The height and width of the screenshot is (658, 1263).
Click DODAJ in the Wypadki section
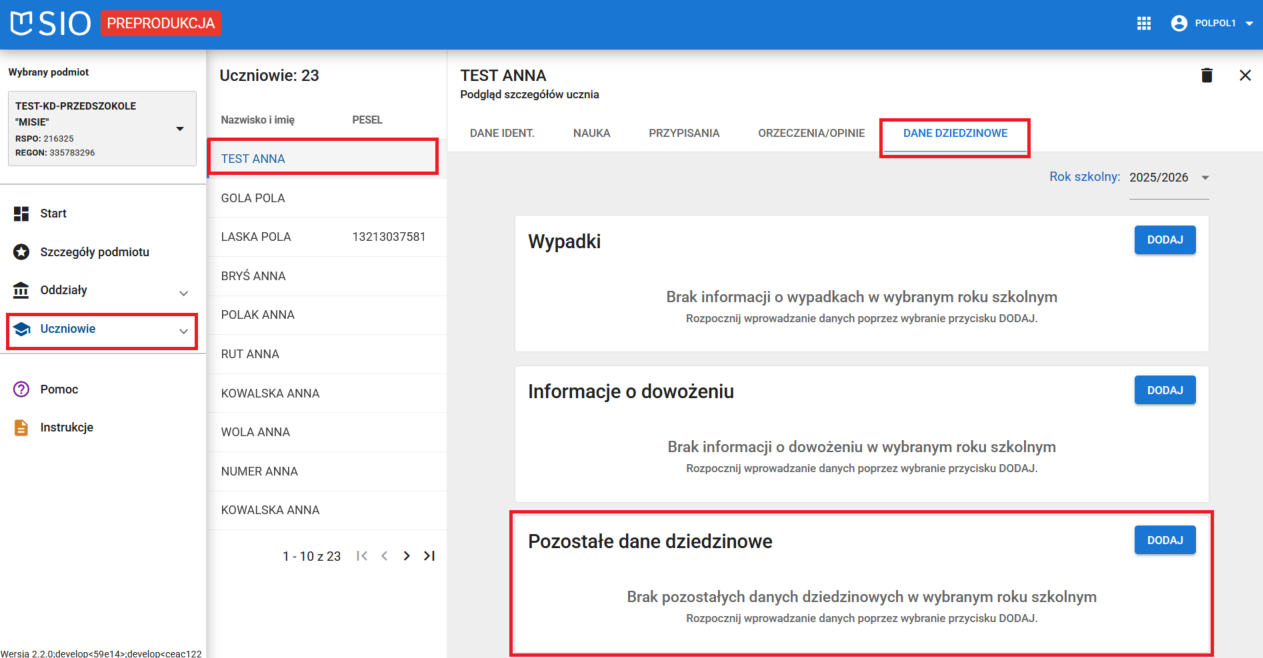(x=1164, y=239)
